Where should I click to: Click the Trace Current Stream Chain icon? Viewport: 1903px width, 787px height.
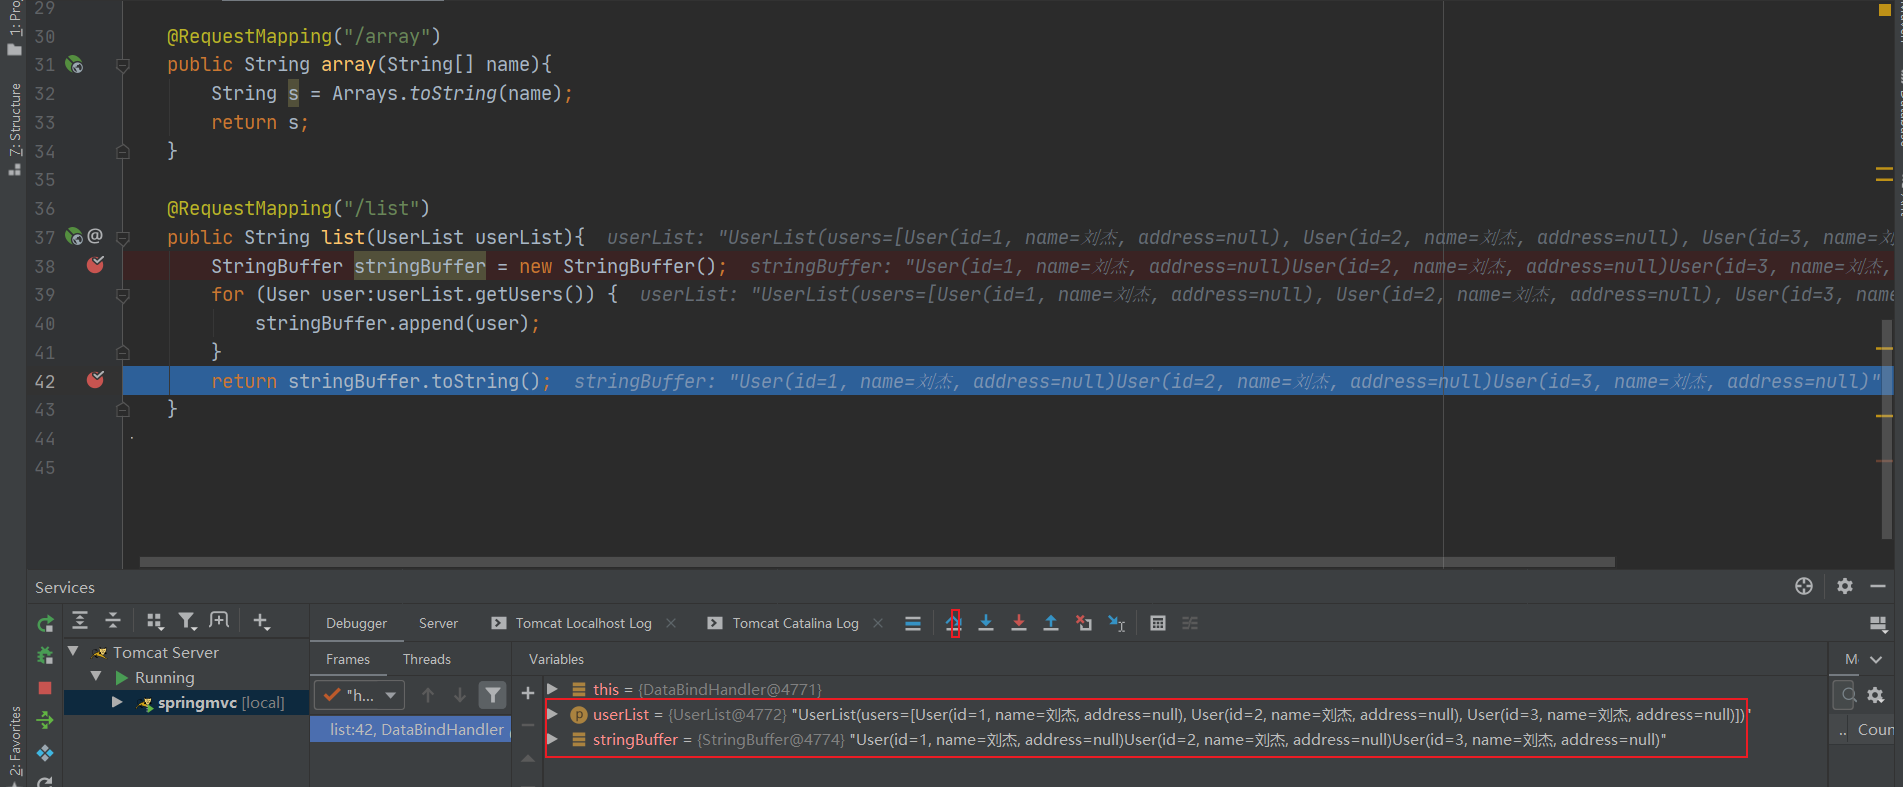1190,623
